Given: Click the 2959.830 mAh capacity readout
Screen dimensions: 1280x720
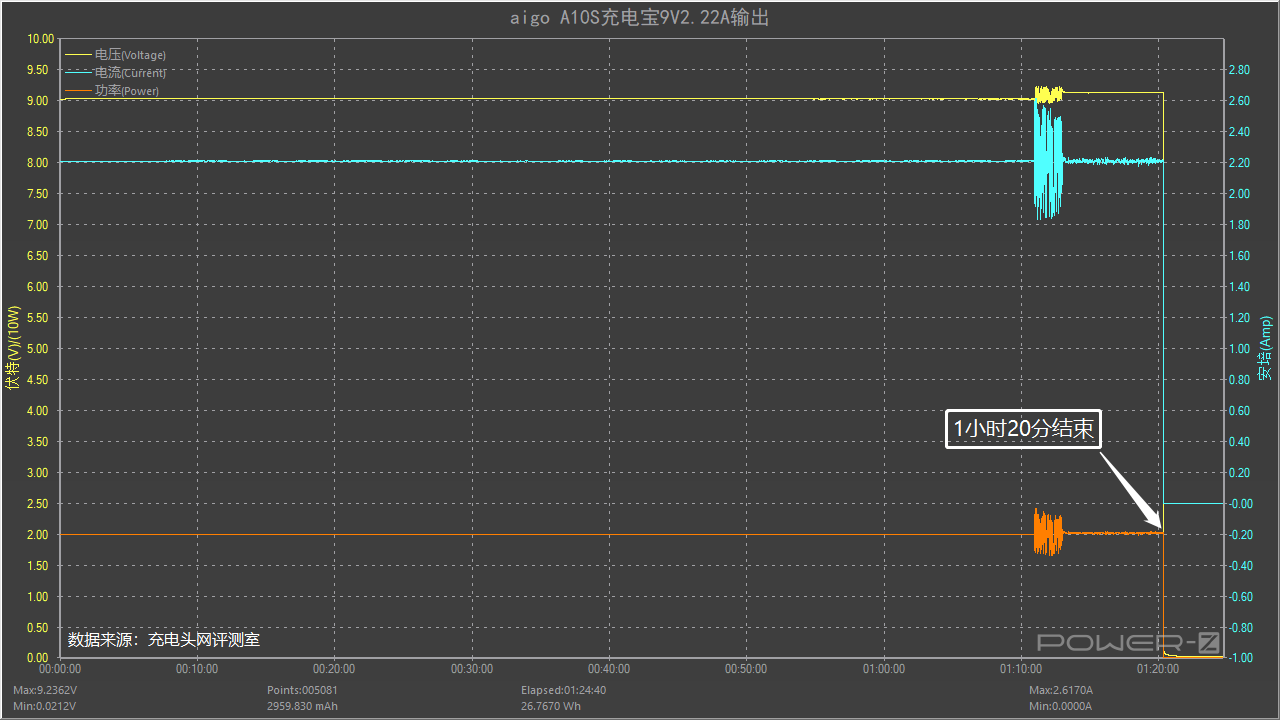Looking at the screenshot, I should [x=302, y=706].
